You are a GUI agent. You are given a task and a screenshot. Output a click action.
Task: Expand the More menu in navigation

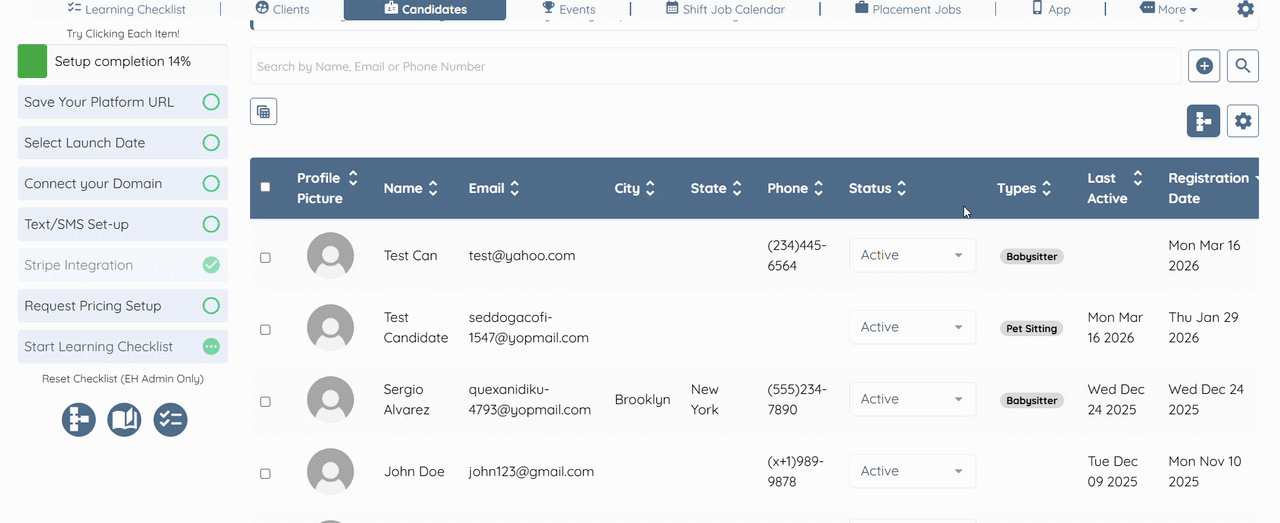click(1168, 9)
